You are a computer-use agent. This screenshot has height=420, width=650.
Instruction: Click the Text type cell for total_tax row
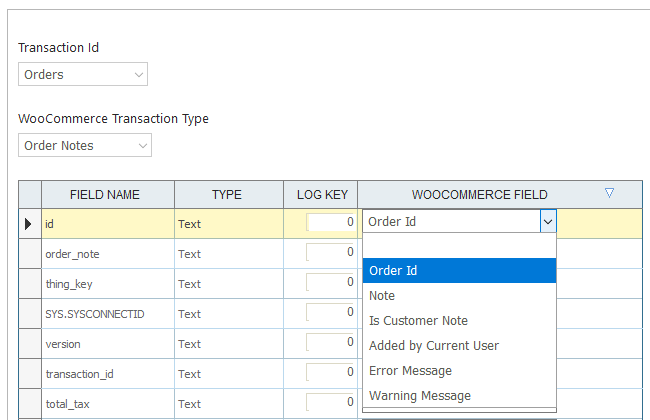[x=229, y=403]
